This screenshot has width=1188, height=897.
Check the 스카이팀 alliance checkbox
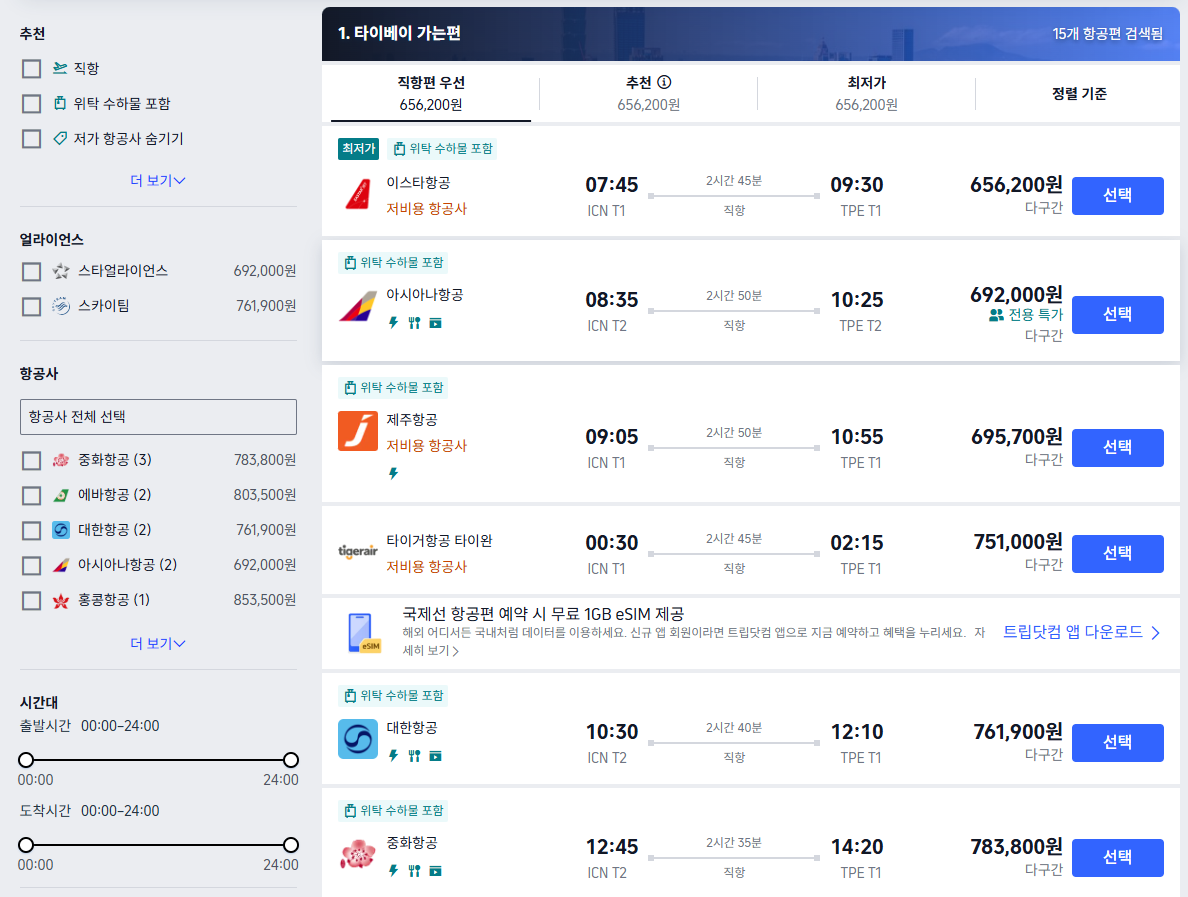click(31, 306)
